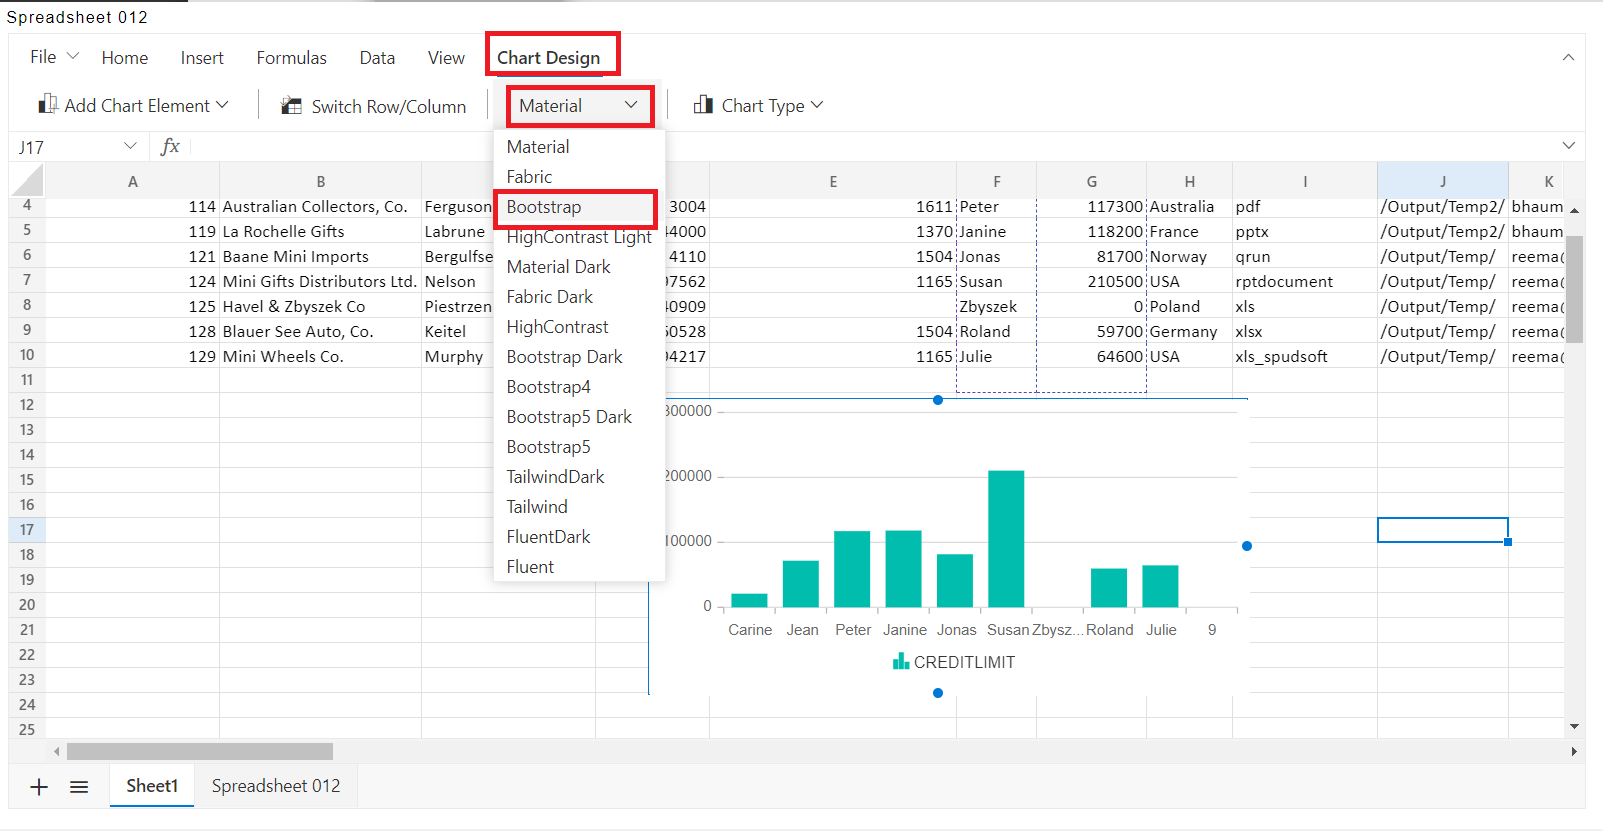Choose Bootstrap5 Dark theme

pos(579,417)
